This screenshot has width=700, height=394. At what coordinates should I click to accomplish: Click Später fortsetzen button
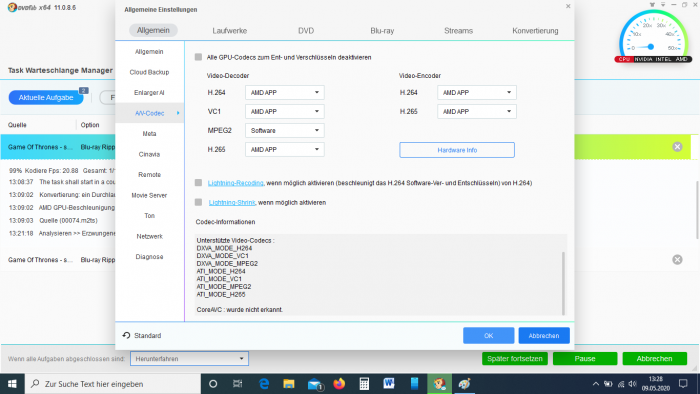(x=515, y=358)
